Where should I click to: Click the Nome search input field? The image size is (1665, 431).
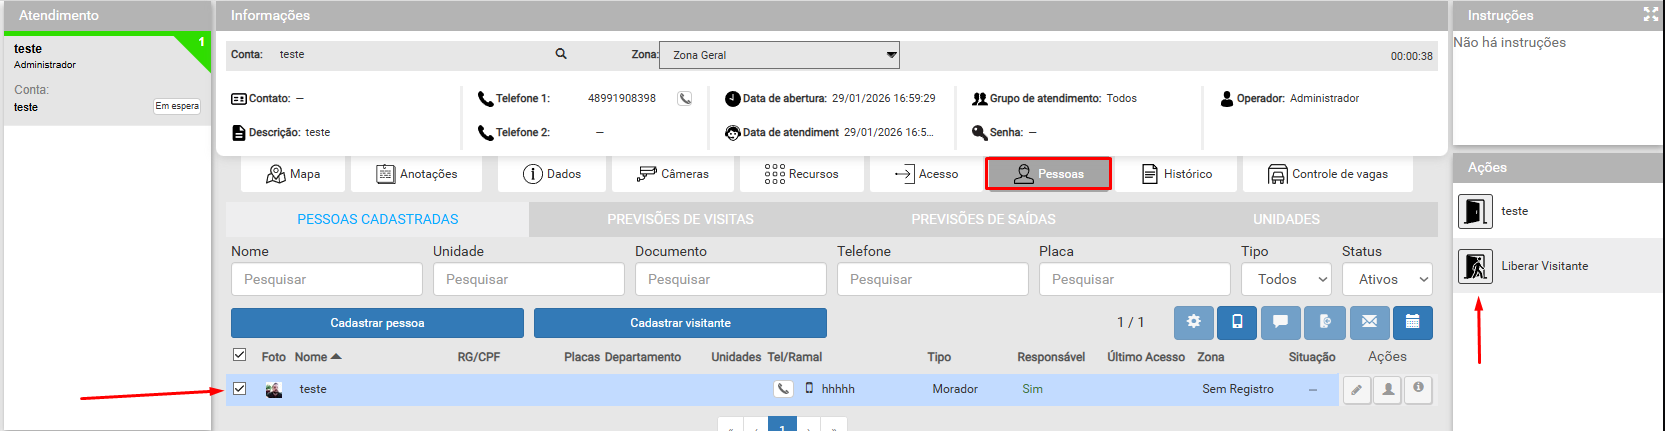(x=327, y=280)
